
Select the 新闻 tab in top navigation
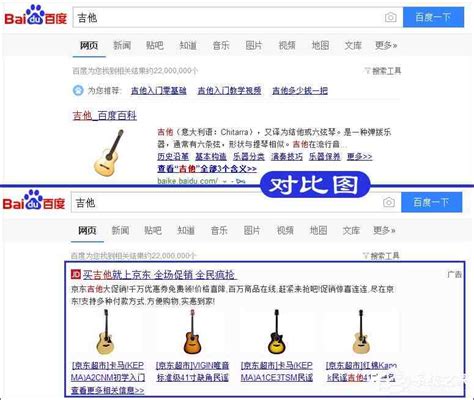(x=122, y=45)
